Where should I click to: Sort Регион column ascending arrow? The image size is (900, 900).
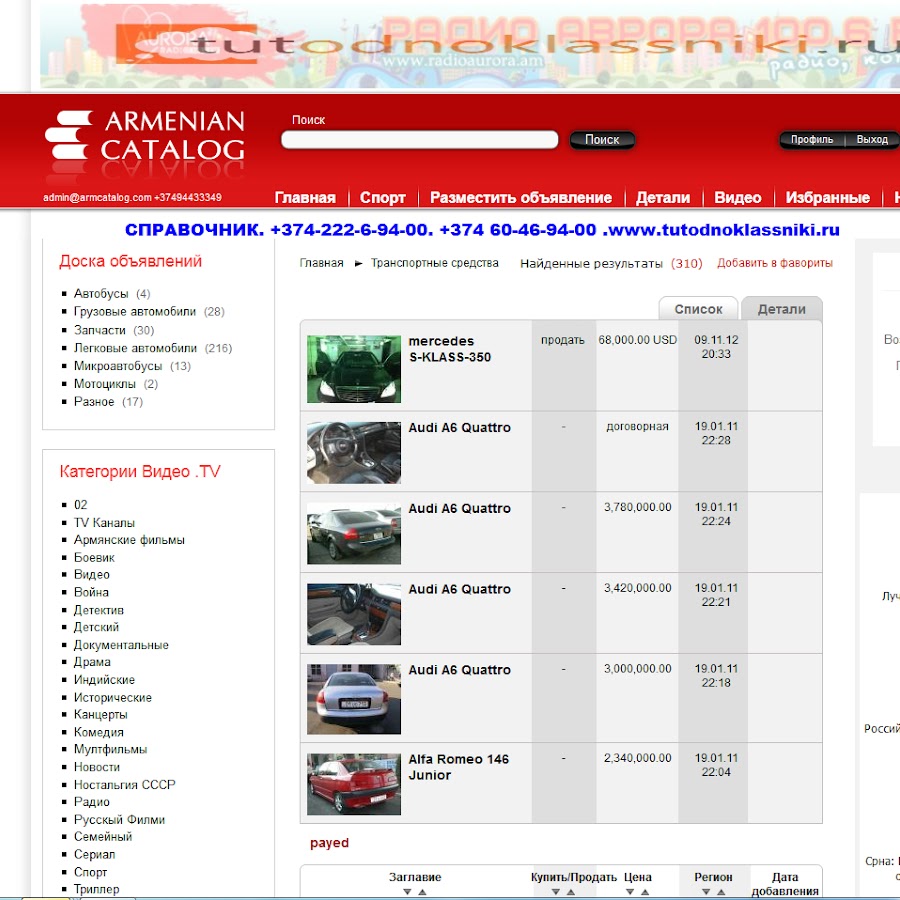point(721,892)
